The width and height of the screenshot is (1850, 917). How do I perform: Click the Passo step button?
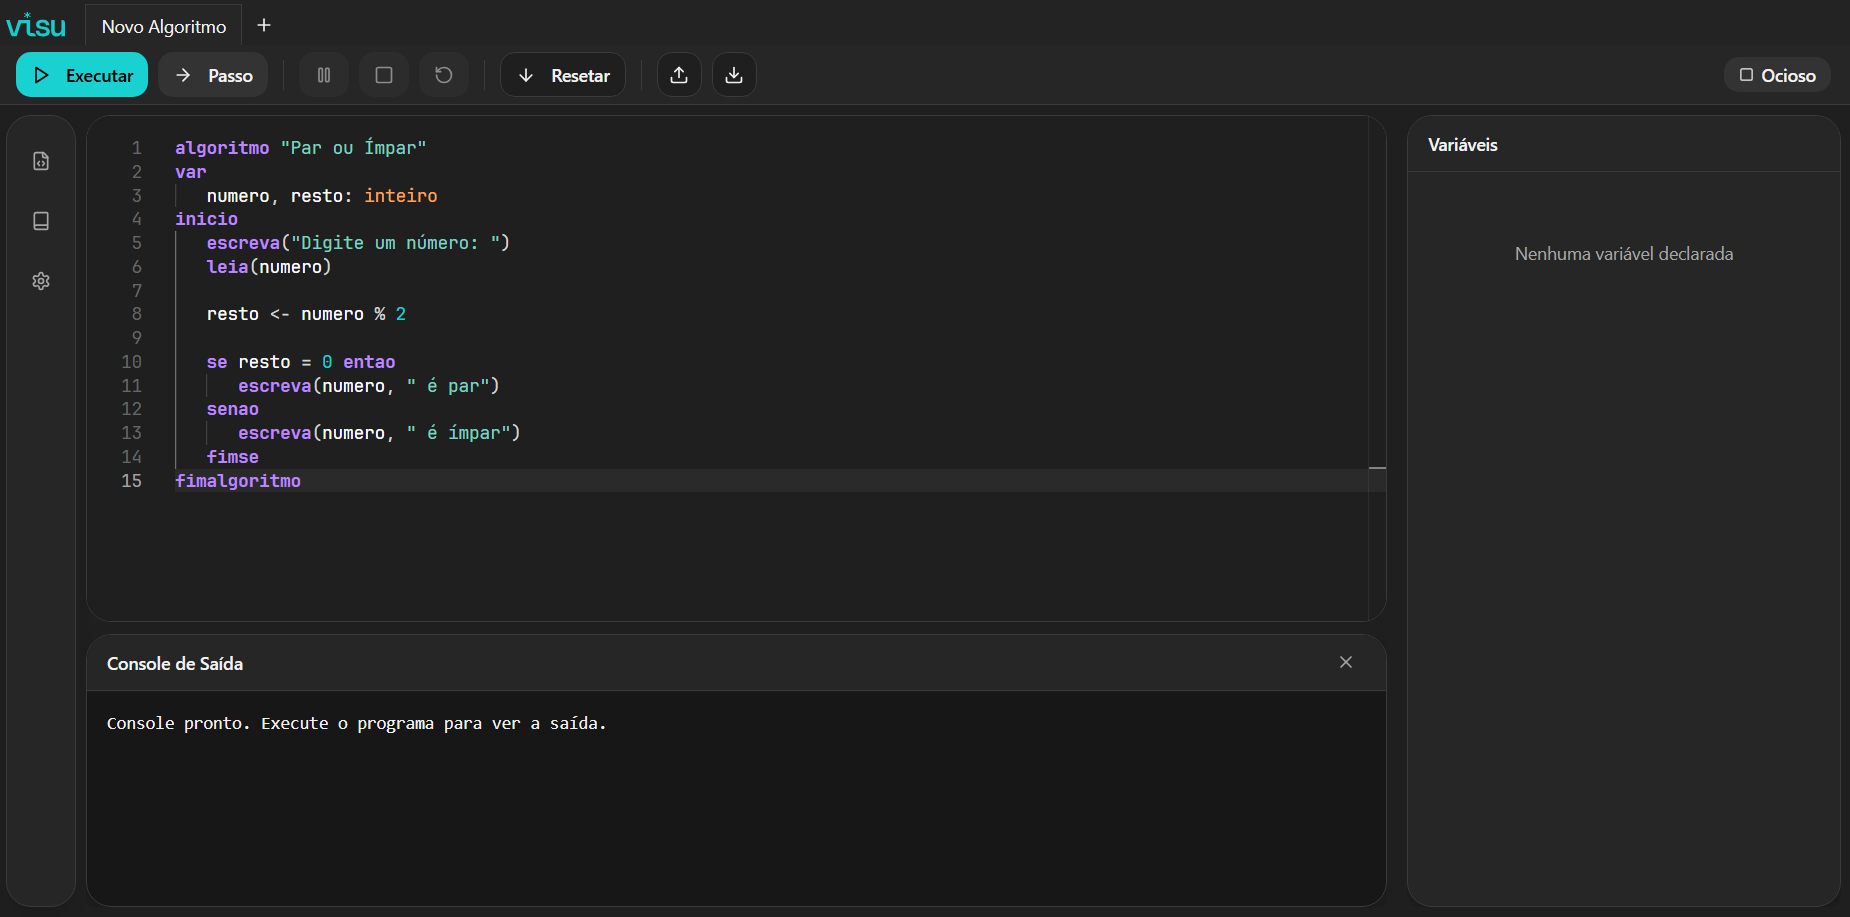(213, 75)
